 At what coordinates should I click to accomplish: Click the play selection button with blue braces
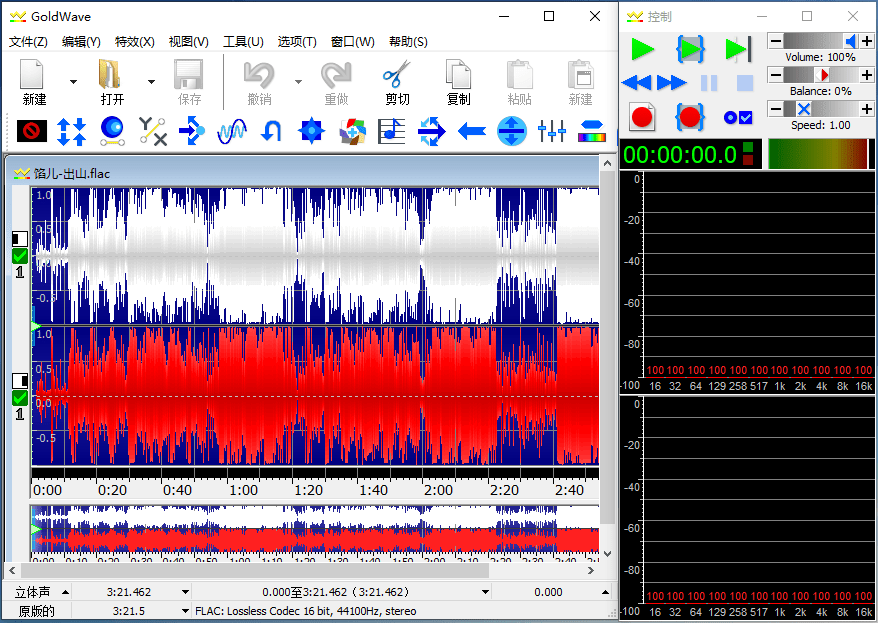(x=690, y=49)
